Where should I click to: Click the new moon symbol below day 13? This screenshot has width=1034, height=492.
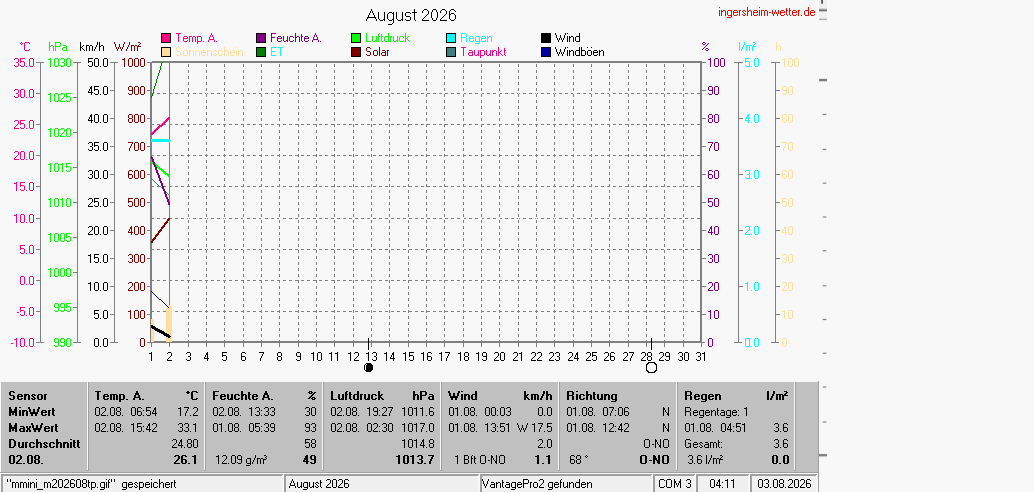pyautogui.click(x=369, y=367)
